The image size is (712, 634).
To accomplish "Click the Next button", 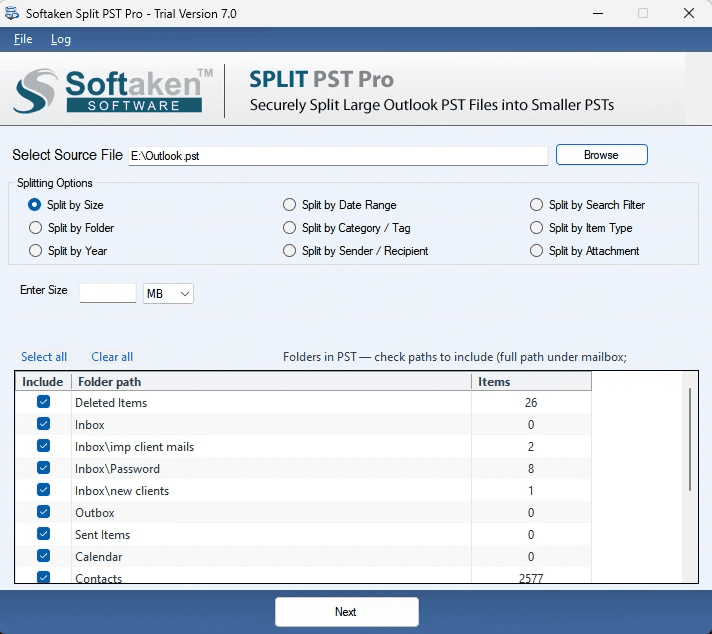I will click(x=346, y=612).
